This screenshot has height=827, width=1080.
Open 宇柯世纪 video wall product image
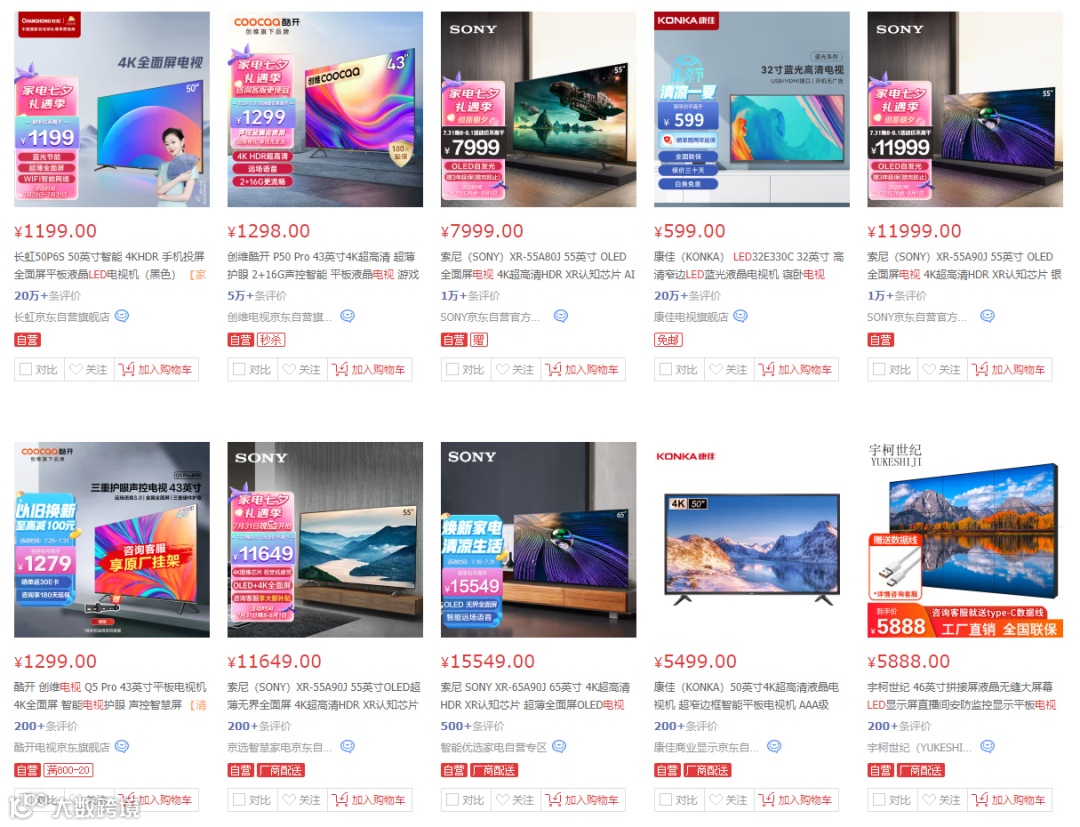point(965,540)
